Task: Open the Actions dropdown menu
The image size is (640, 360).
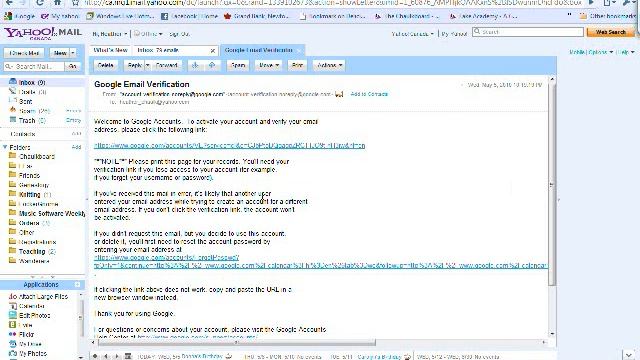Action: [329, 65]
